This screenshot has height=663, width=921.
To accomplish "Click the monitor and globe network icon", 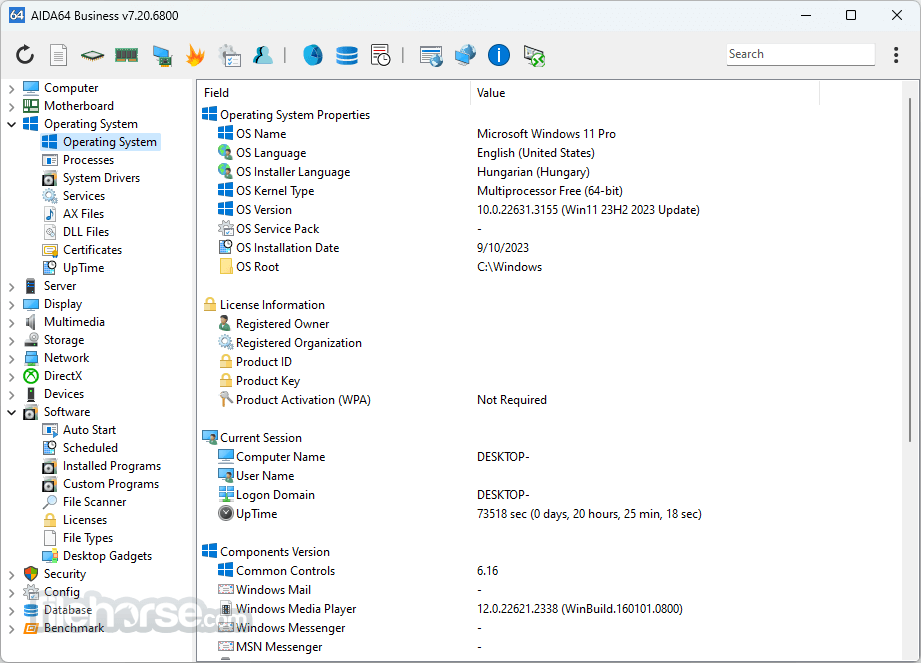I will coord(465,55).
